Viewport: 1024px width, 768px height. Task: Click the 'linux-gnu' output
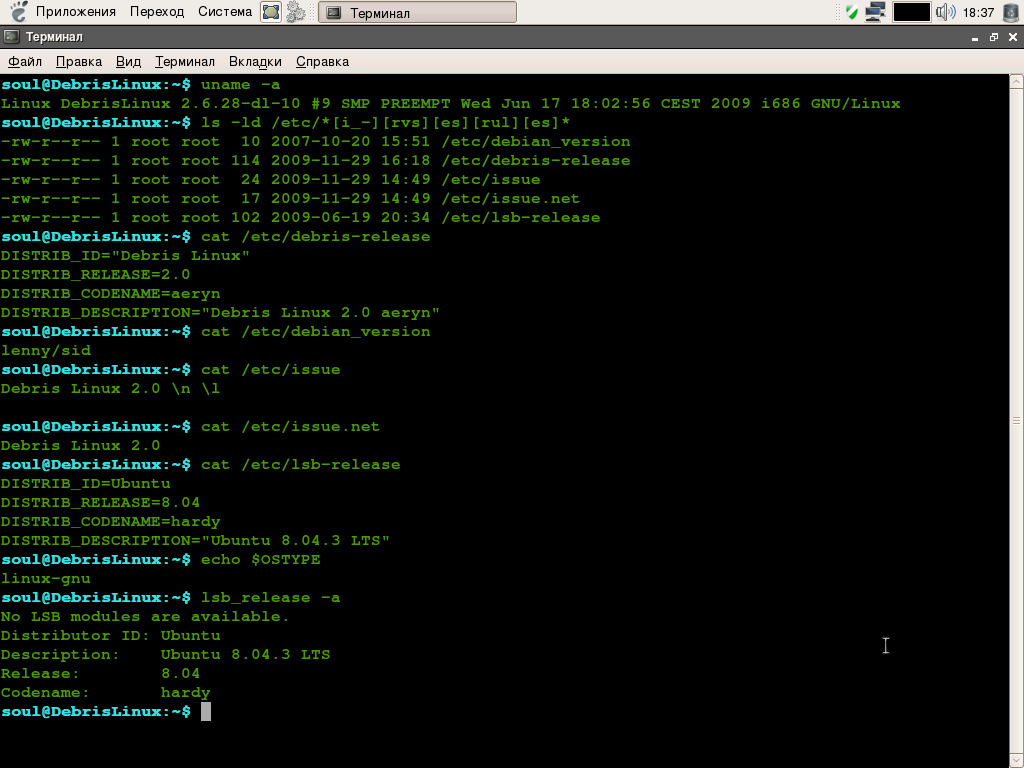pos(46,578)
